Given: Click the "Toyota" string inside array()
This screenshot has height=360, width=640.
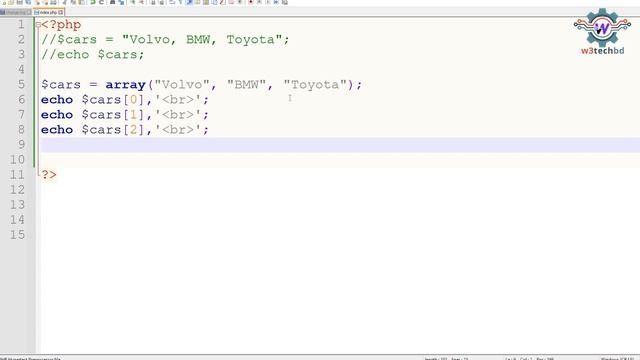Looking at the screenshot, I should (315, 85).
